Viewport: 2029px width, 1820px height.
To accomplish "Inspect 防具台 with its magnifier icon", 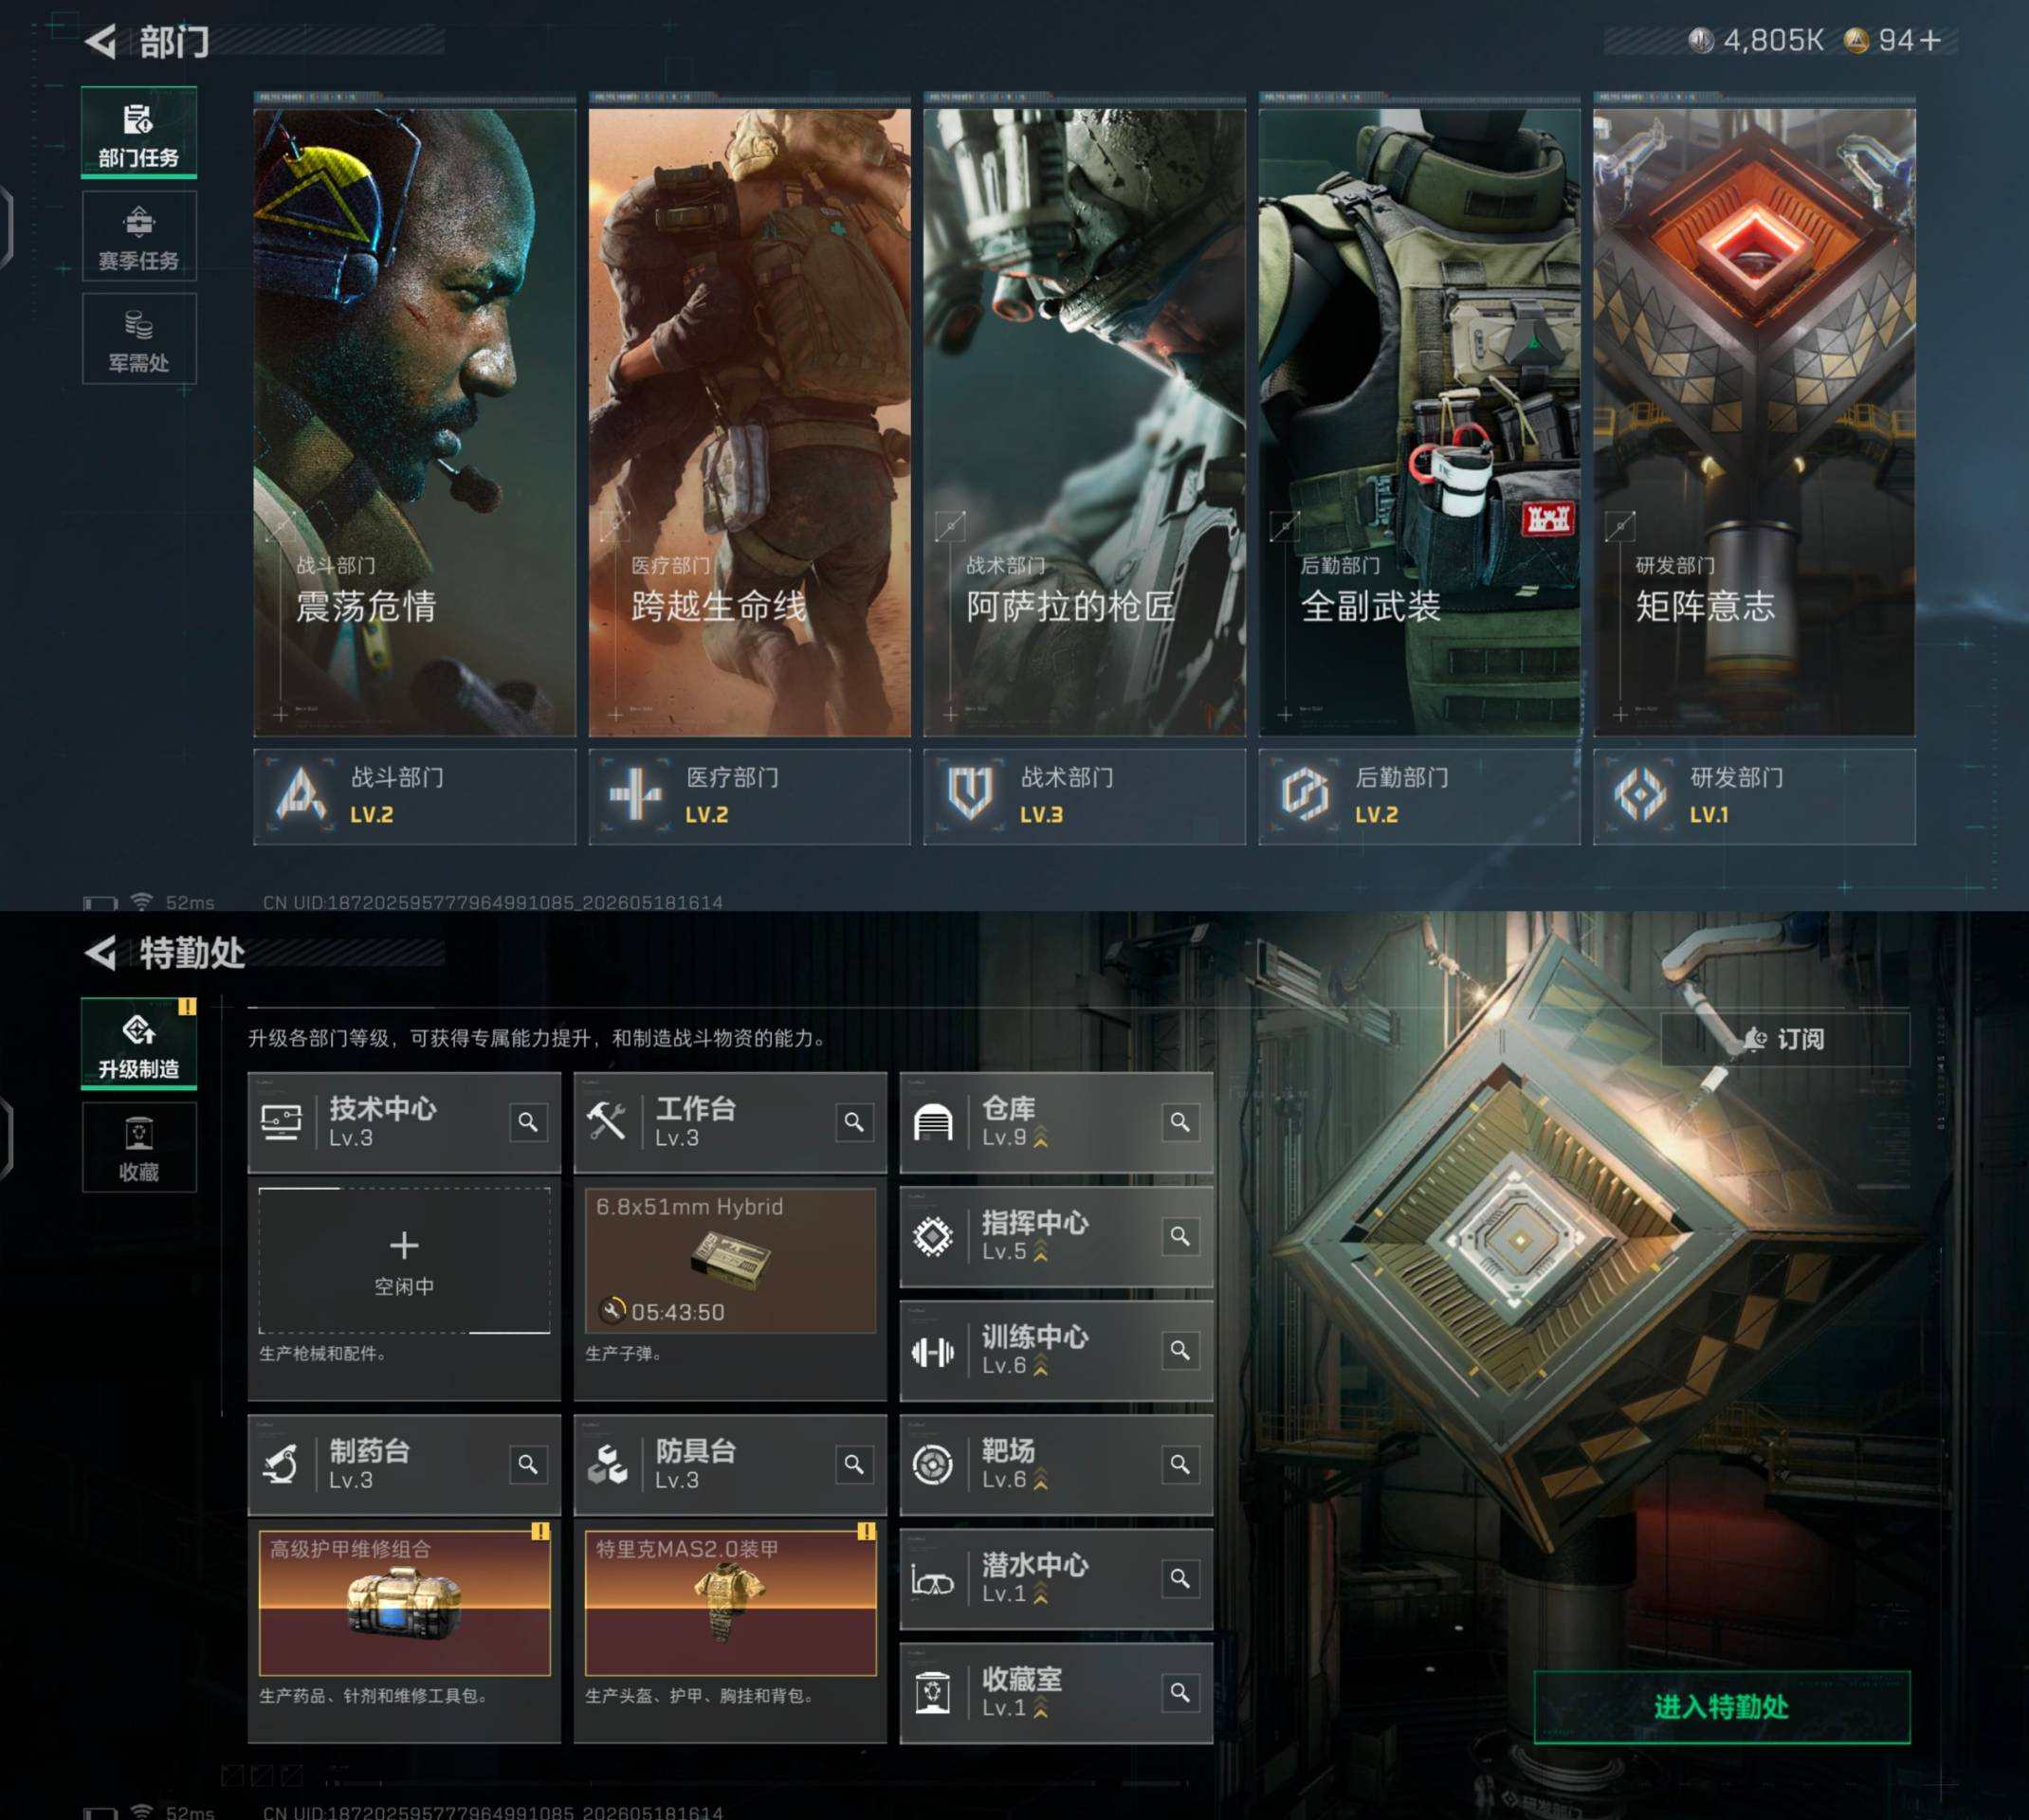I will point(854,1465).
